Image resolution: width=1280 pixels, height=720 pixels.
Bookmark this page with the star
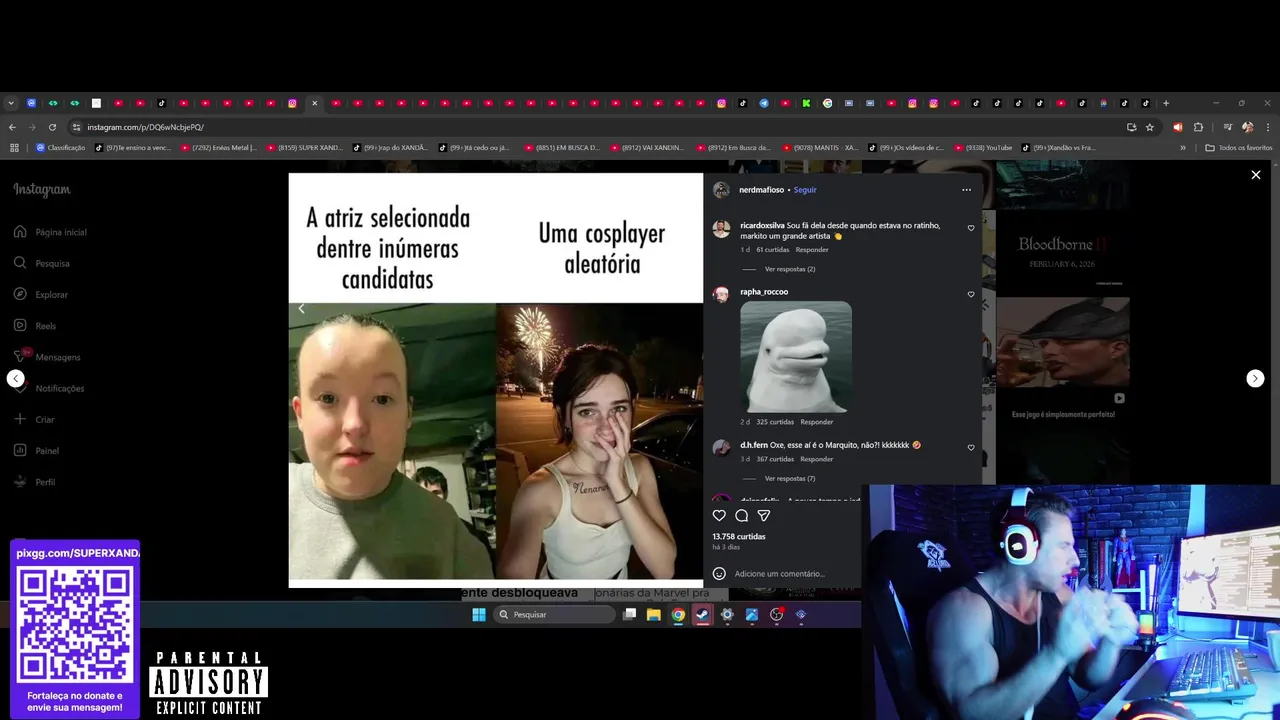(x=1150, y=127)
